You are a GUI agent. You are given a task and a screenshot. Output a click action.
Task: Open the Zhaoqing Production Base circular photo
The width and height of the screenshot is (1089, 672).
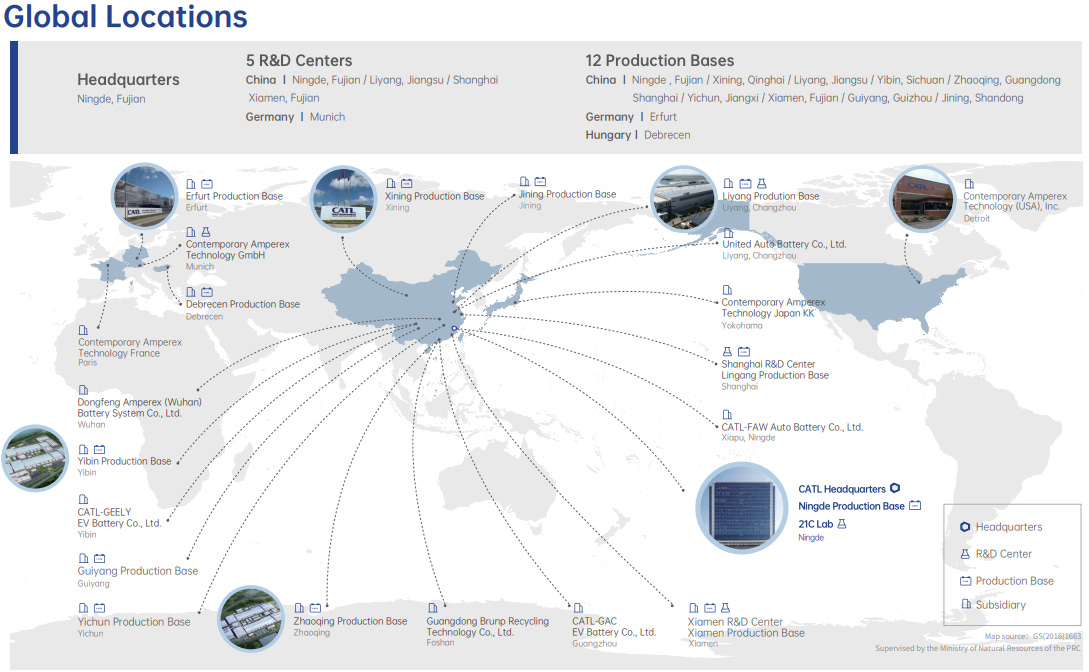point(251,619)
